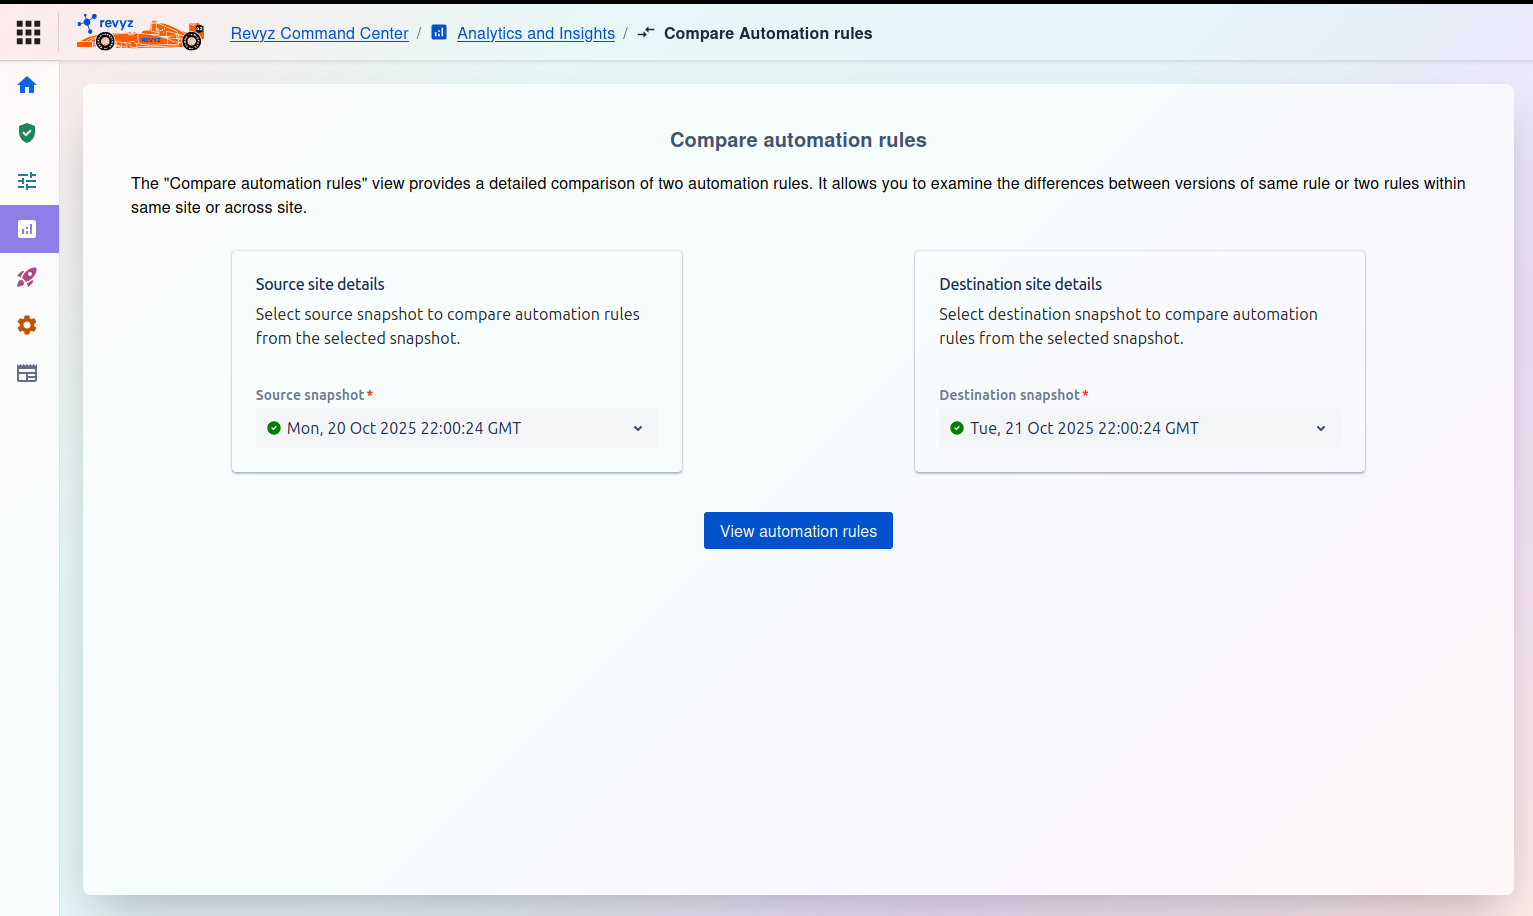This screenshot has height=916, width=1533.
Task: Click the Destination snapshot chevron arrow
Action: pyautogui.click(x=1321, y=428)
